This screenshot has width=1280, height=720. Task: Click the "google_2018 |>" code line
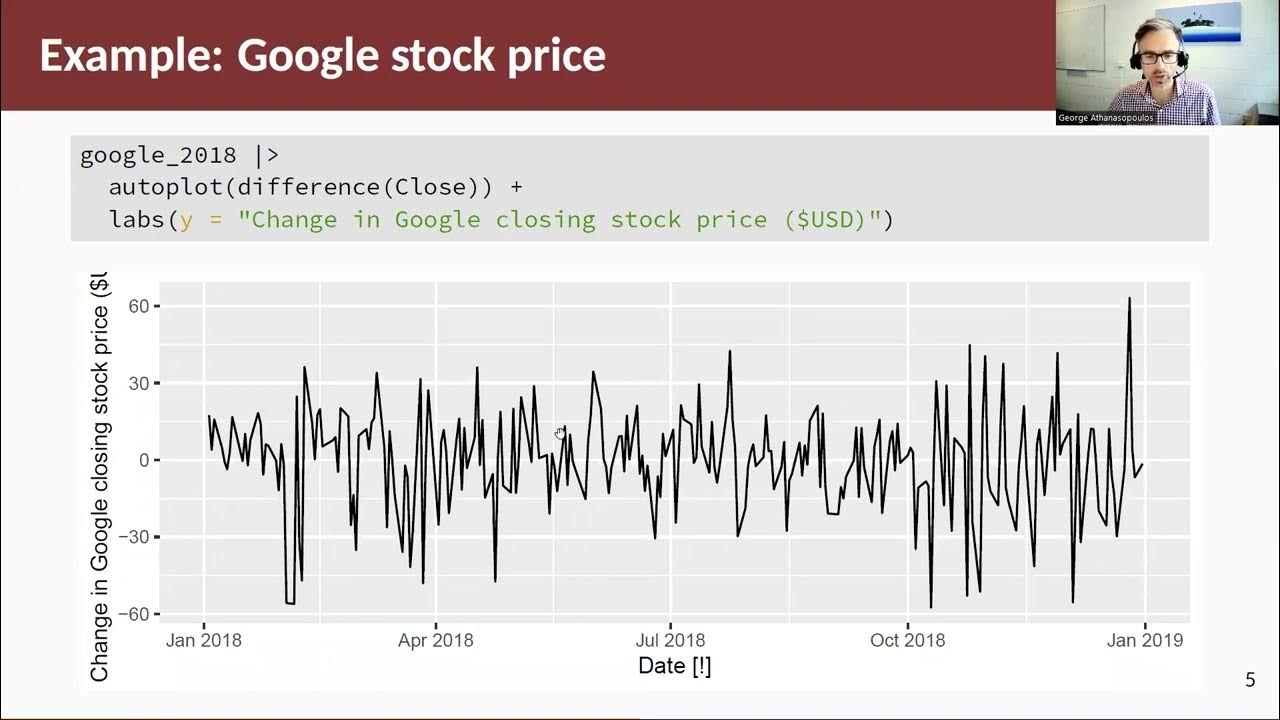tap(179, 156)
